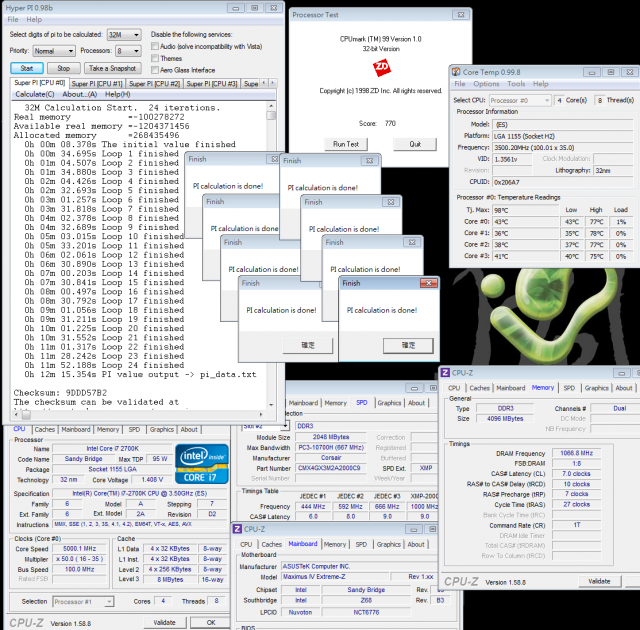Viewport: 640px width, 630px height.
Task: Open Graphics tab in CPU-Z SPD window
Action: click(x=389, y=403)
